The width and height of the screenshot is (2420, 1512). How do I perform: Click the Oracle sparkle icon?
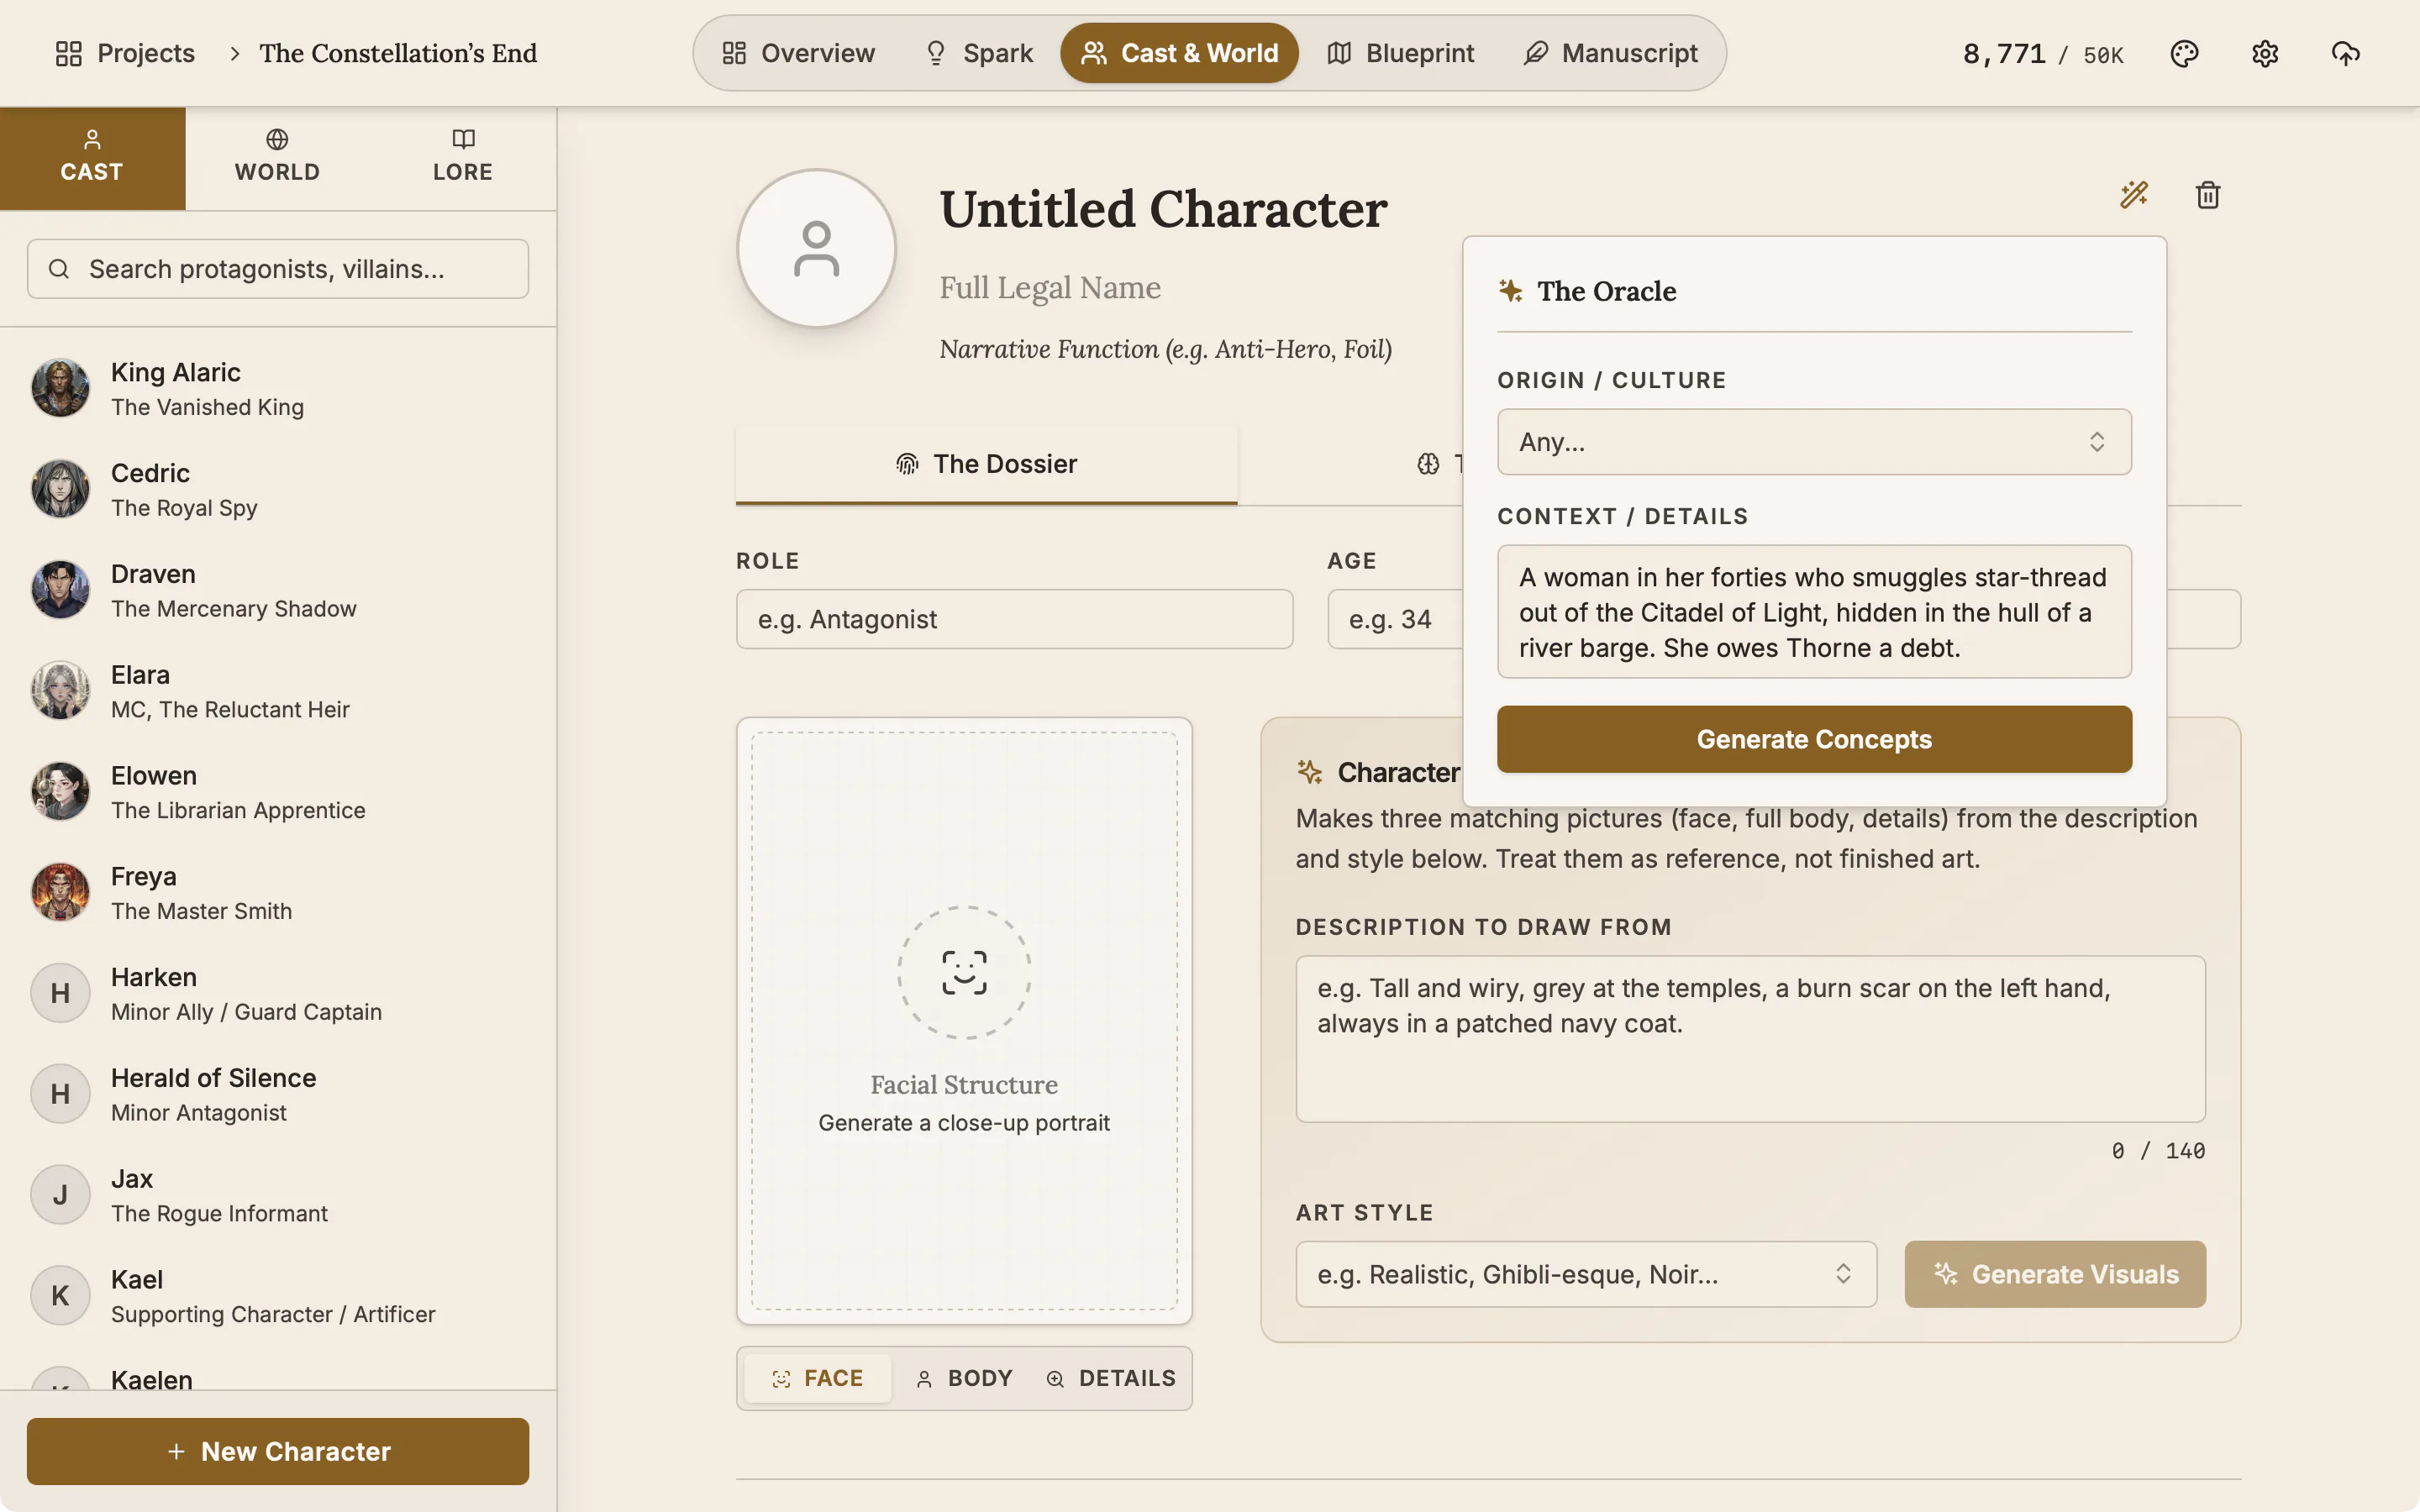click(x=1510, y=291)
